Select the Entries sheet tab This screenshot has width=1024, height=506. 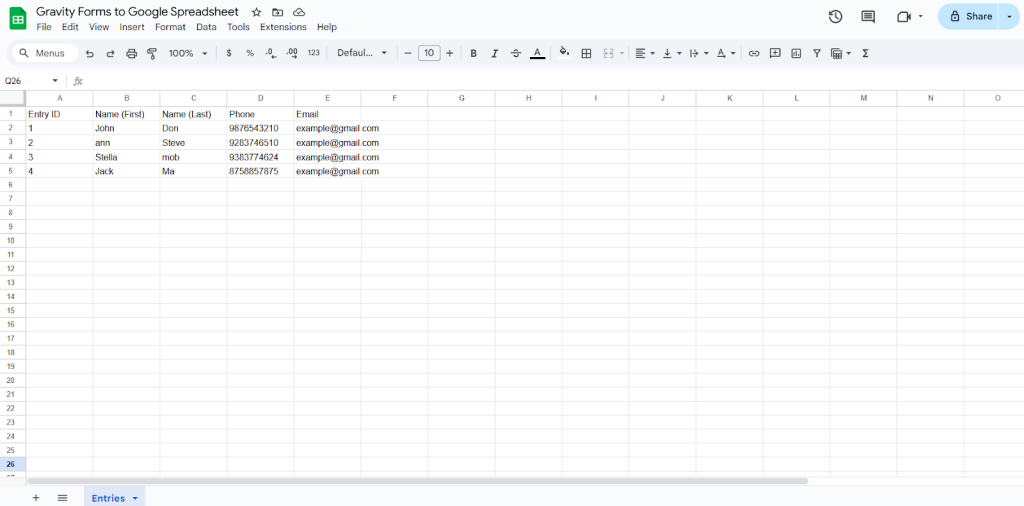[x=114, y=498]
